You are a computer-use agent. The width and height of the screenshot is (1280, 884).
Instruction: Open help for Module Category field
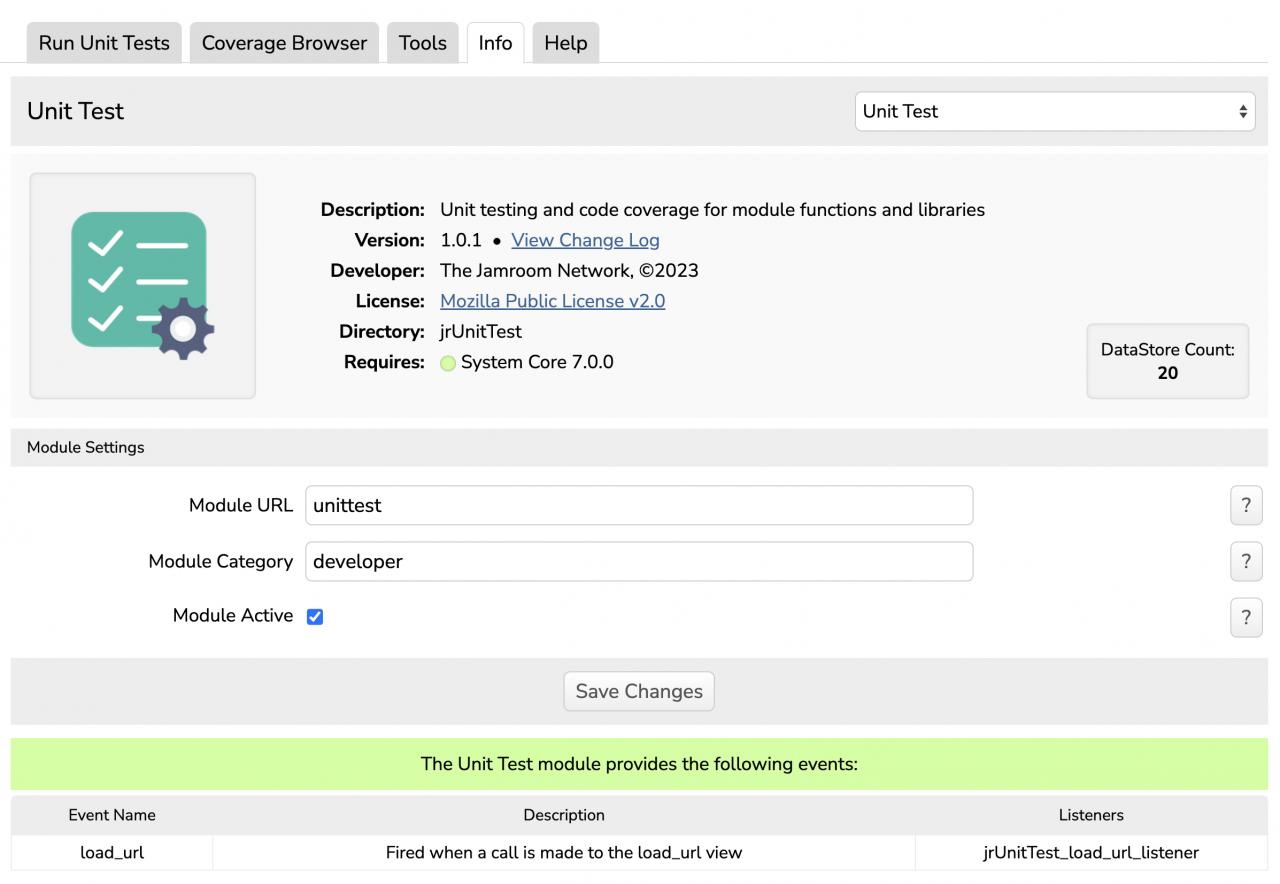click(1245, 561)
